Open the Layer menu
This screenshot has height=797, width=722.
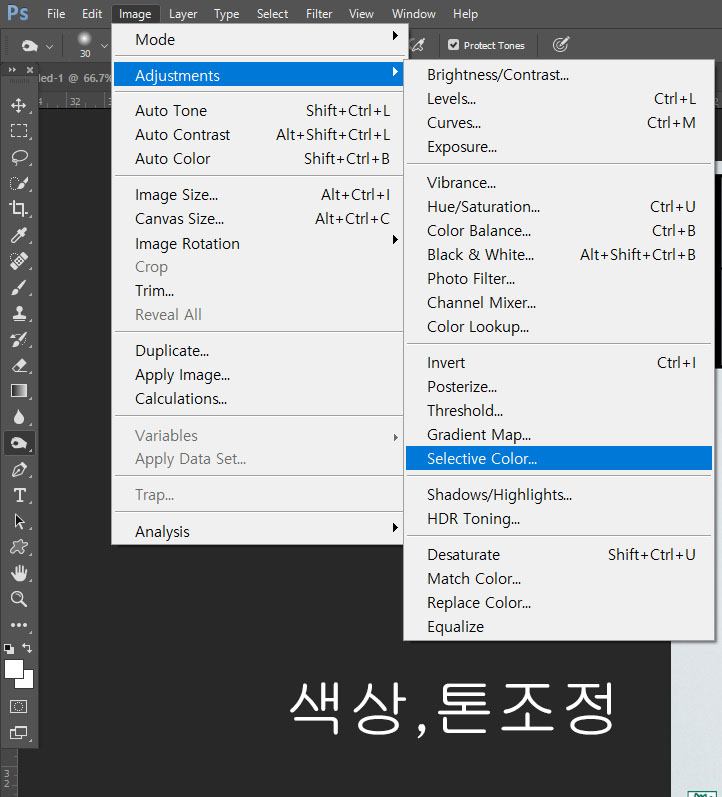tap(183, 14)
